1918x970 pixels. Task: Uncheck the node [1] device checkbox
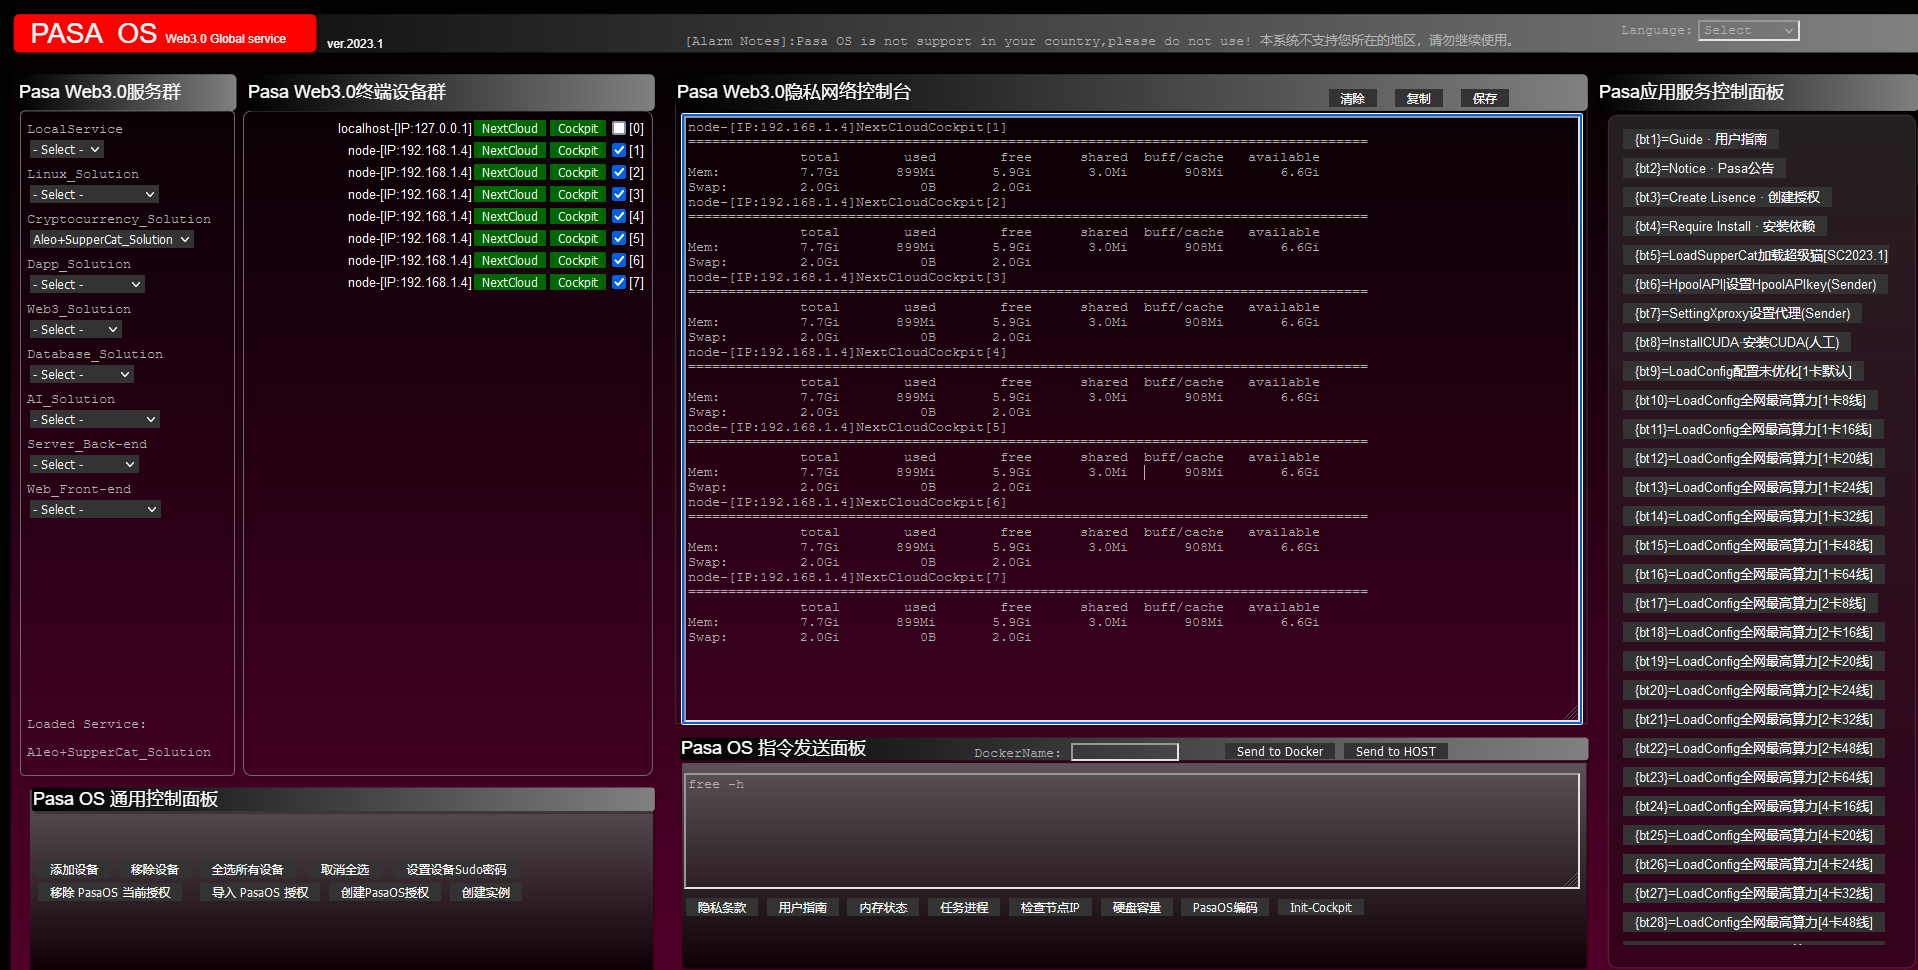[619, 150]
